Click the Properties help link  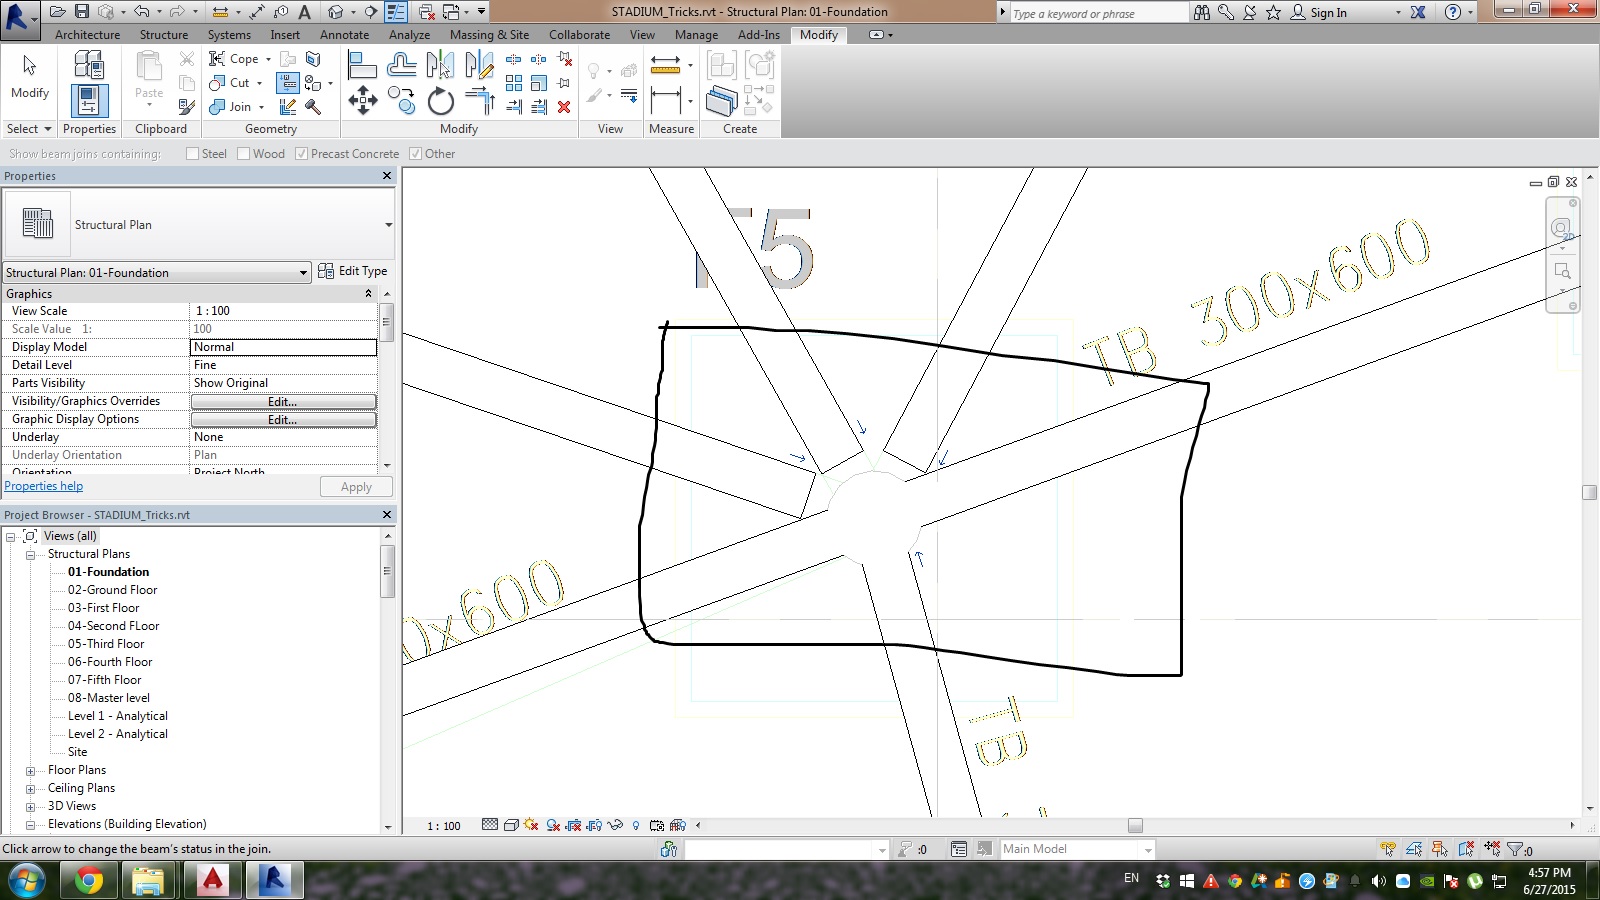coord(43,486)
